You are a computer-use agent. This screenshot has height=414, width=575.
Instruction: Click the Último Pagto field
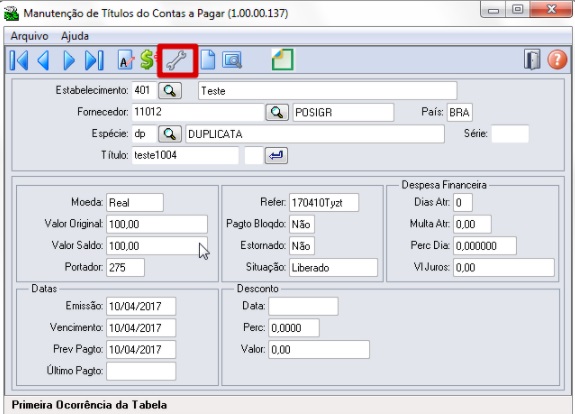click(x=141, y=371)
